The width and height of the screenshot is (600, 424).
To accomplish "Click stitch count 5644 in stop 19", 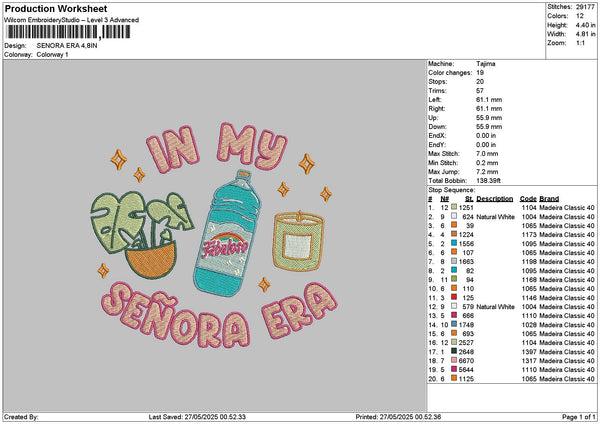I will click(x=466, y=370).
